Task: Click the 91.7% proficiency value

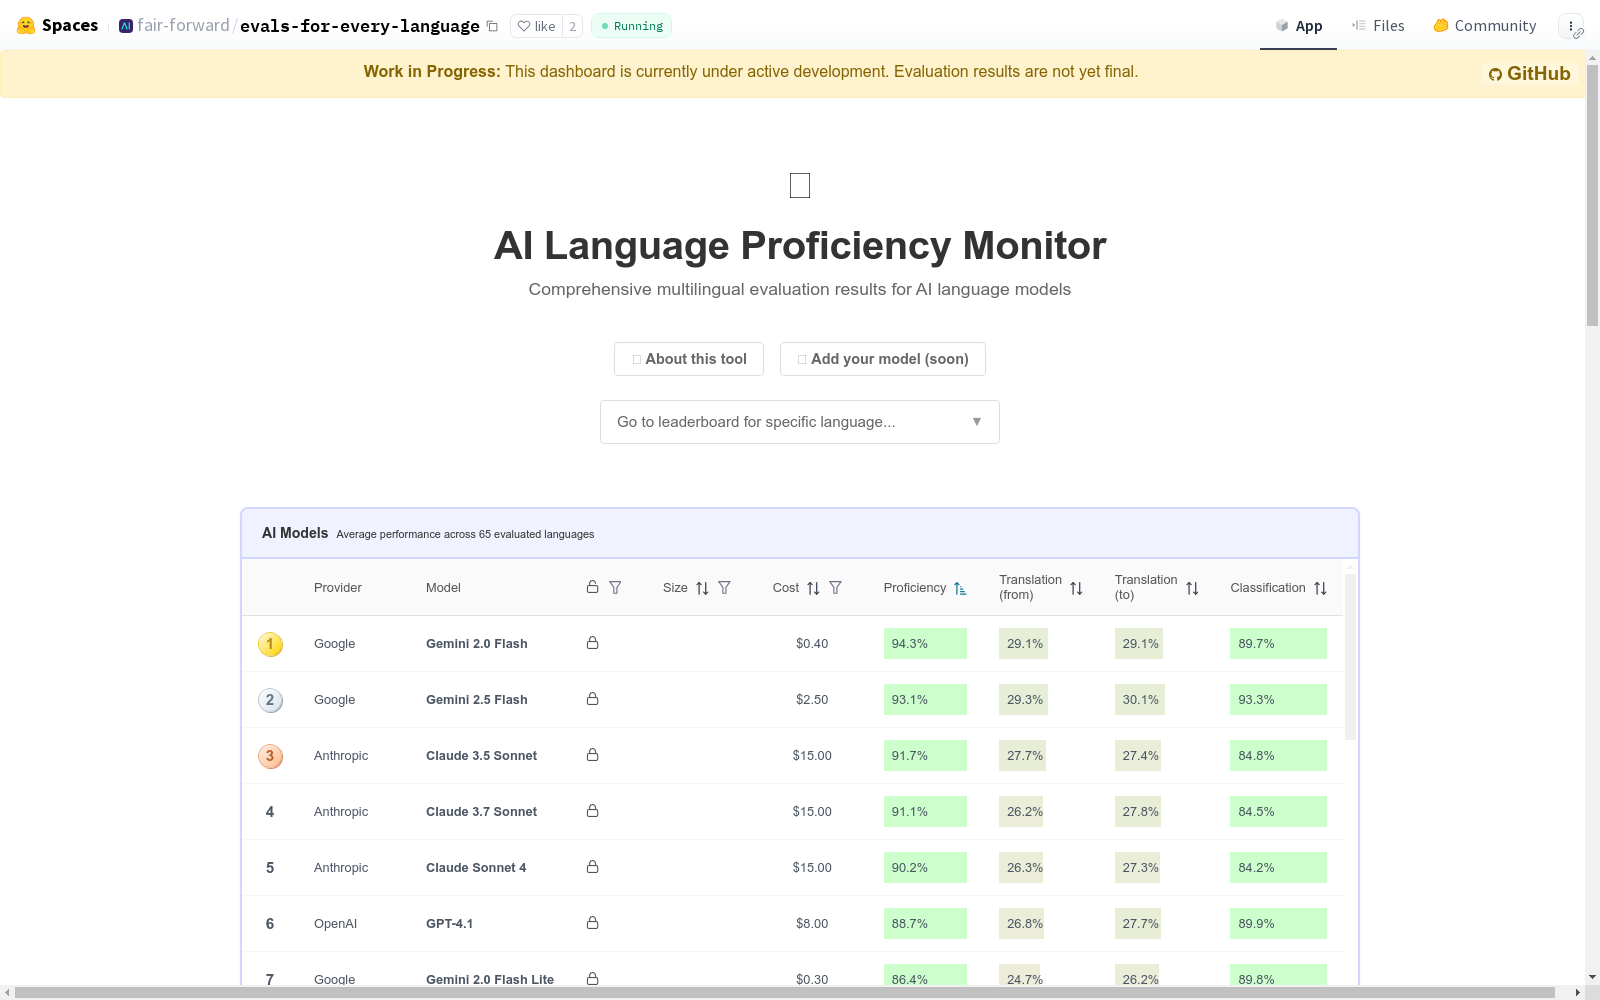Action: [910, 756]
